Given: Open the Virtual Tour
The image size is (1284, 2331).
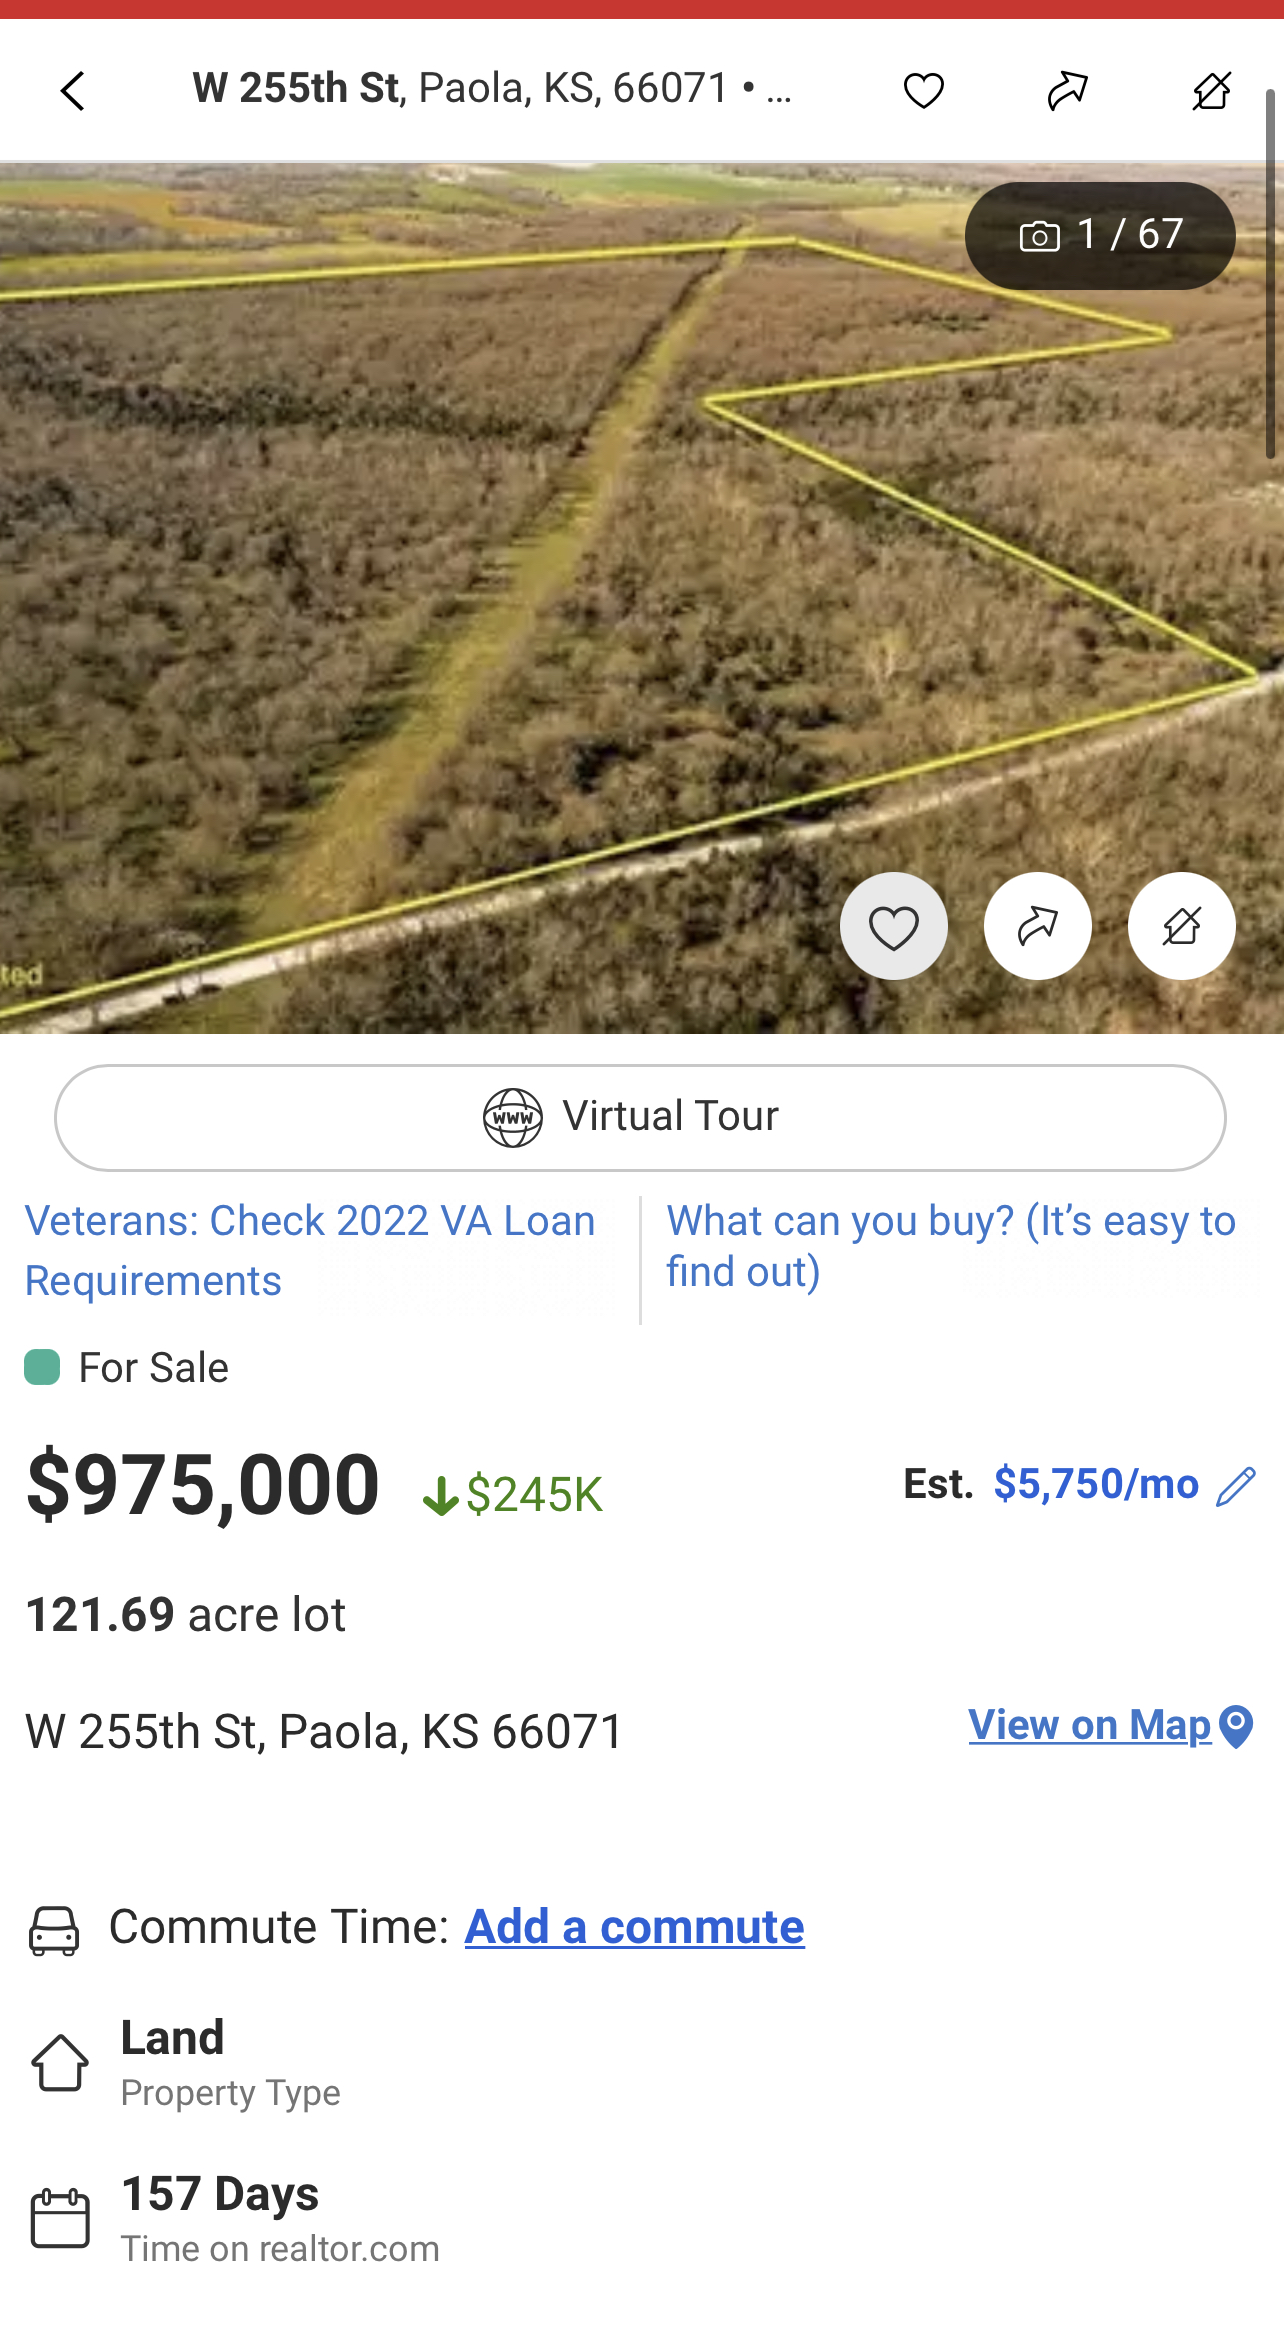Looking at the screenshot, I should point(640,1117).
